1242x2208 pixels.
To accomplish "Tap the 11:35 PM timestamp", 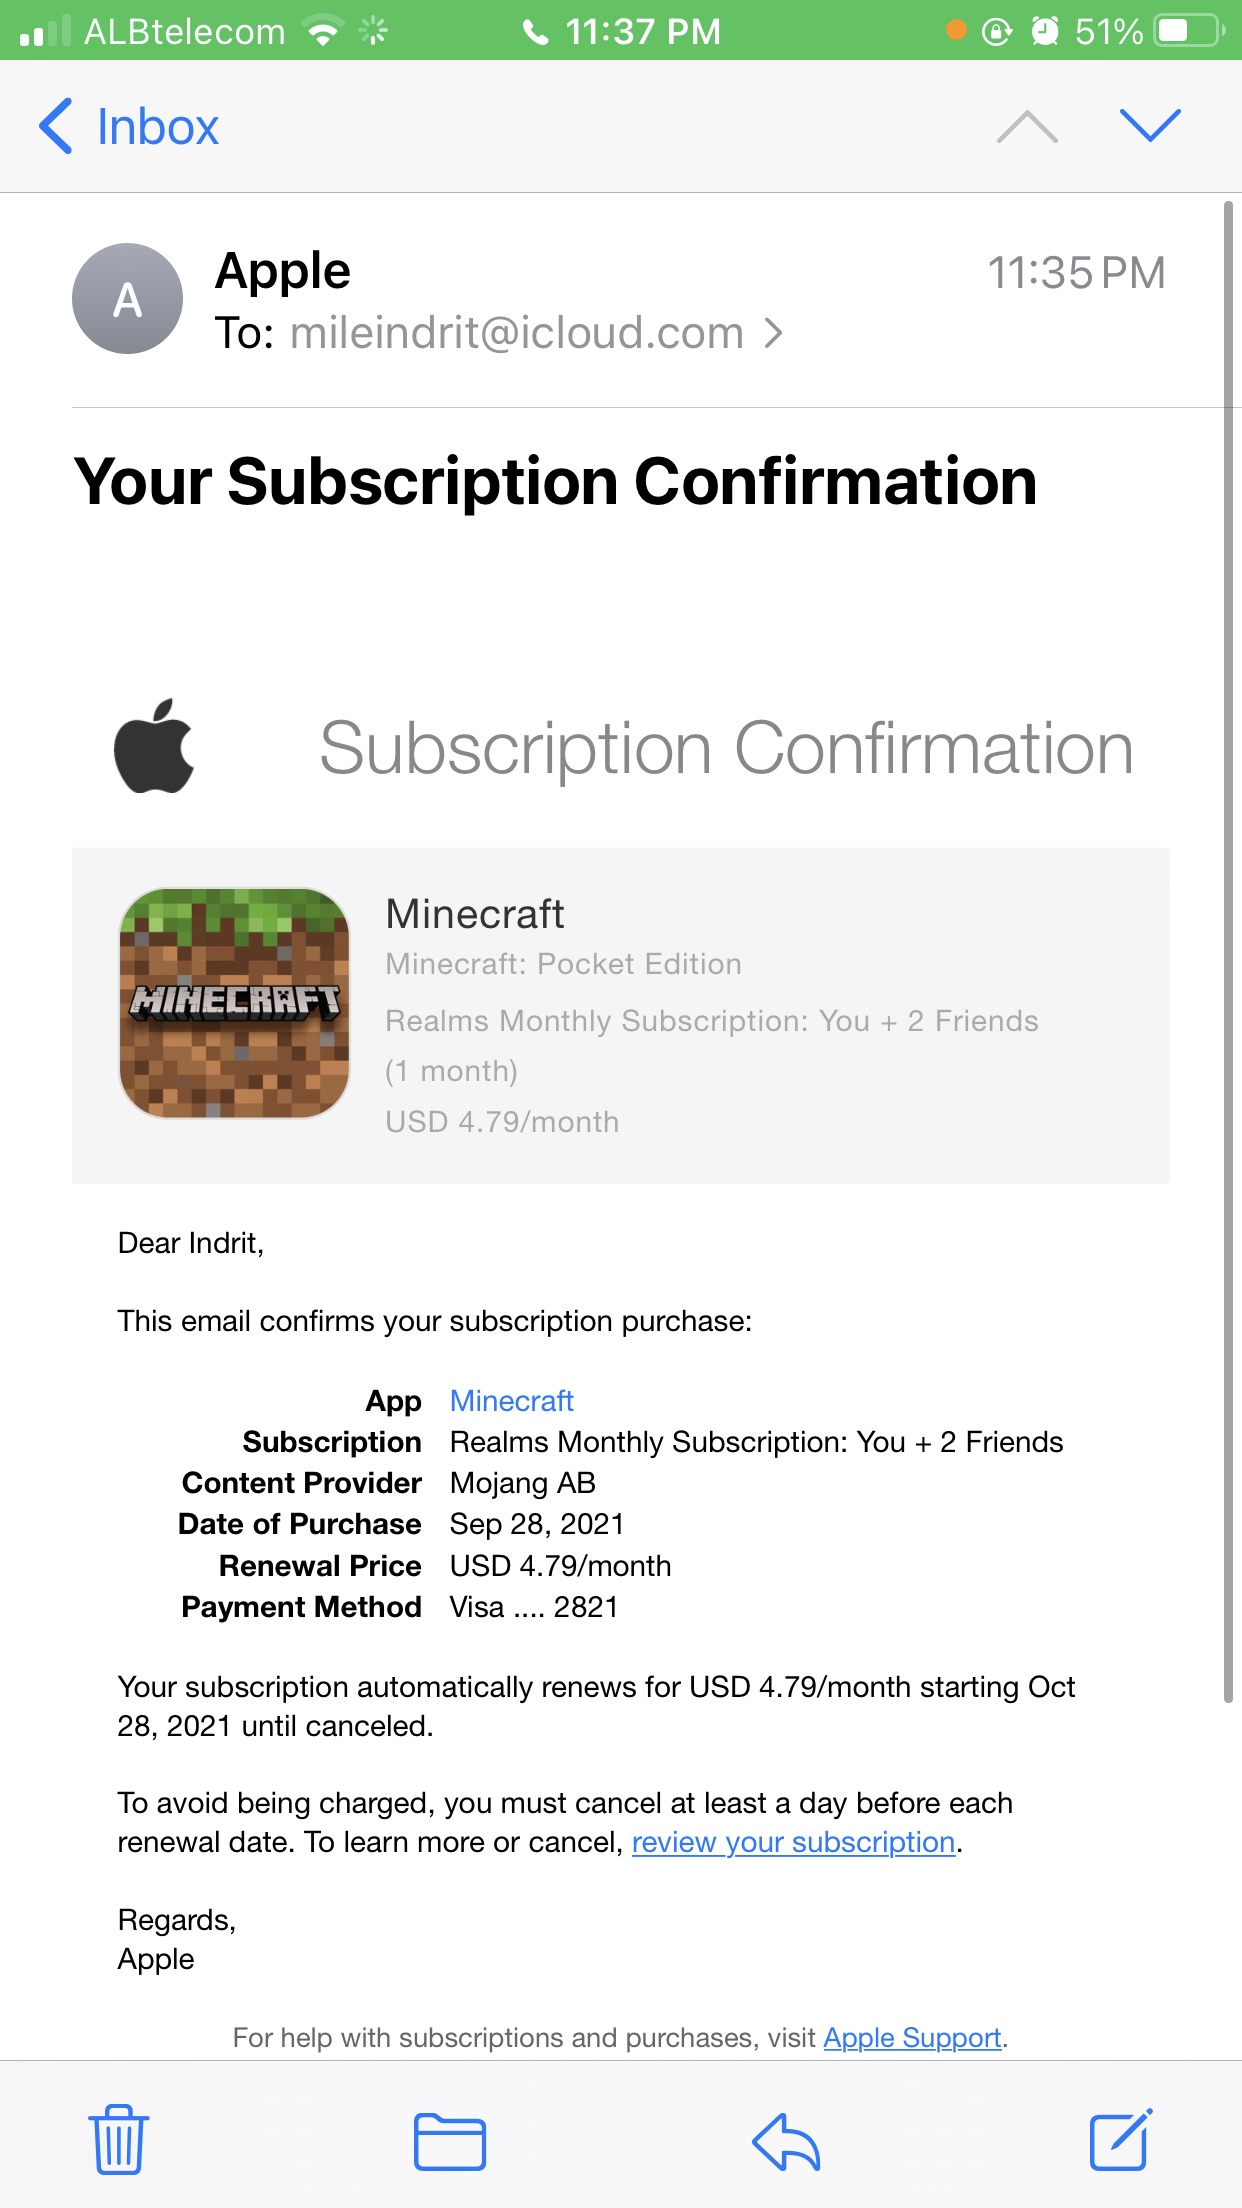I will [x=1076, y=273].
